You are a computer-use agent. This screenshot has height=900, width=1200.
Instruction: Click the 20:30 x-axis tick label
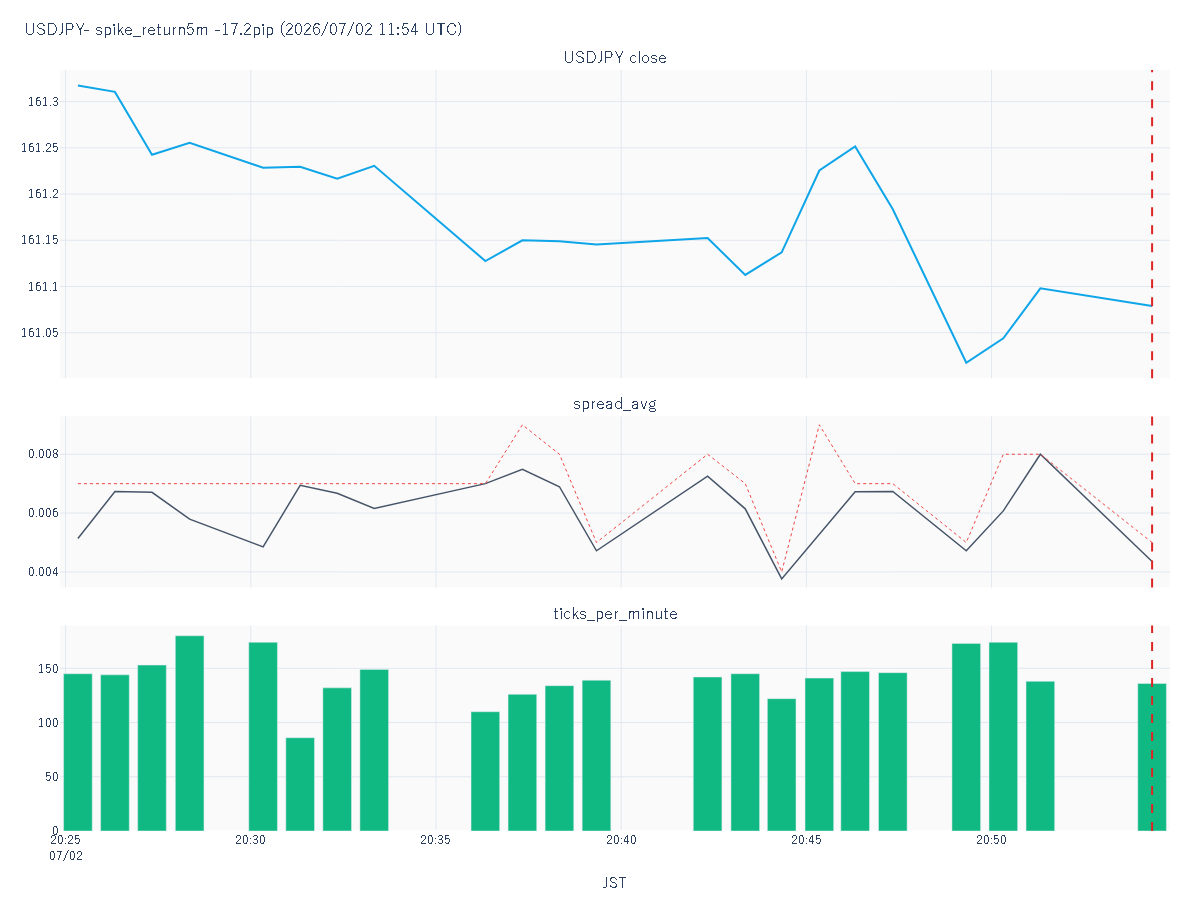point(250,841)
